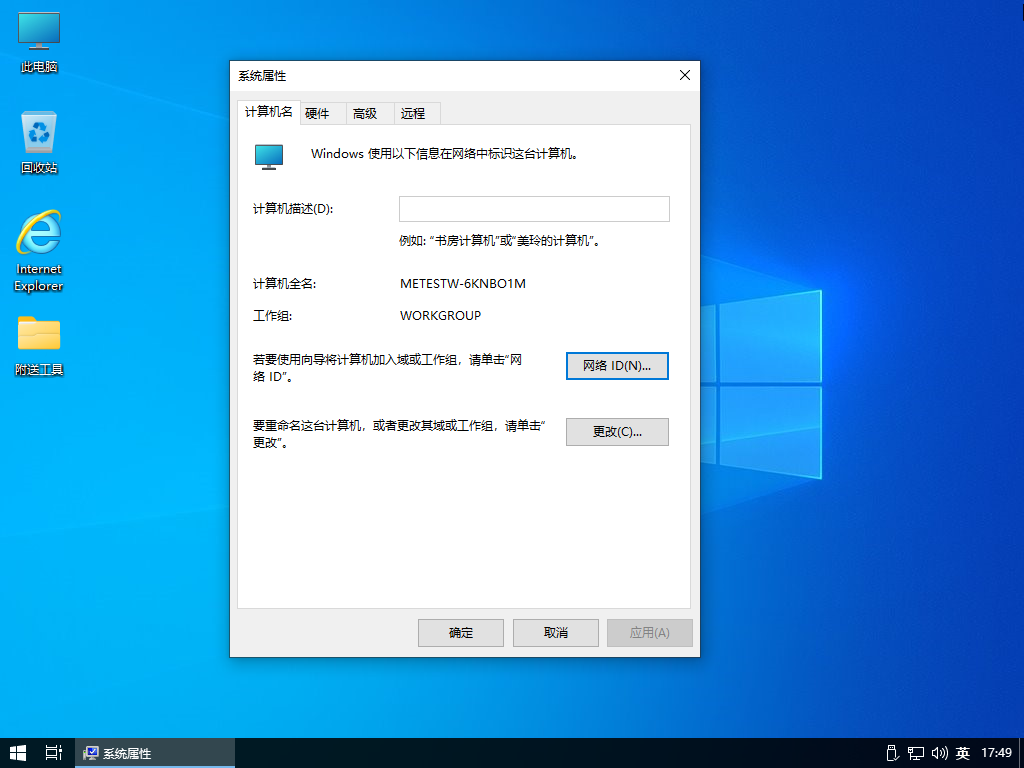The width and height of the screenshot is (1024, 768).
Task: Switch the 英 input method indicator
Action: pos(963,753)
